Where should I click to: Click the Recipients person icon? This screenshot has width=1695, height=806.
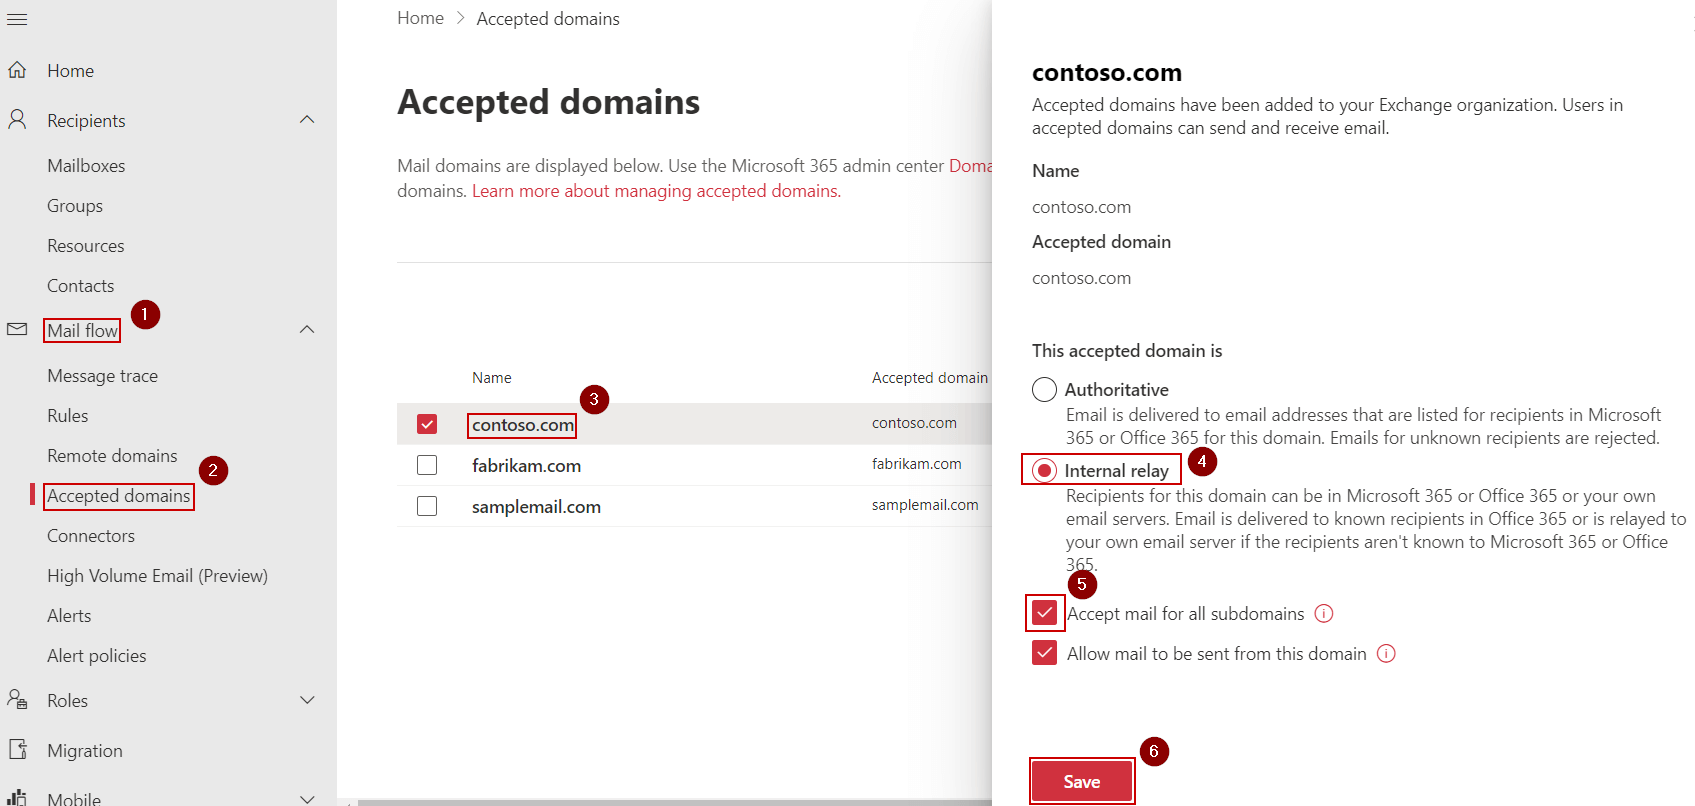click(17, 120)
